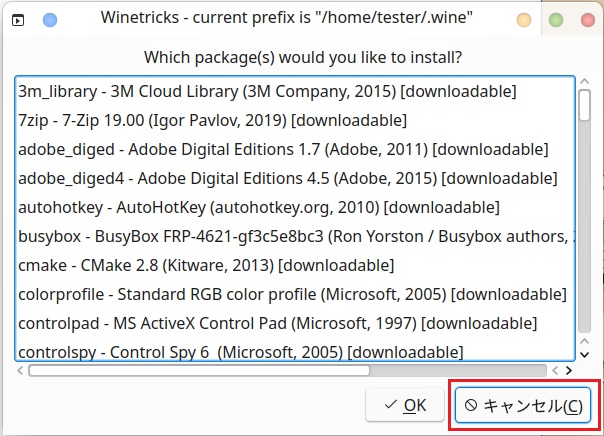Image resolution: width=604 pixels, height=436 pixels.
Task: Select the 3m_library 3M Cloud Library entry
Action: coord(267,92)
